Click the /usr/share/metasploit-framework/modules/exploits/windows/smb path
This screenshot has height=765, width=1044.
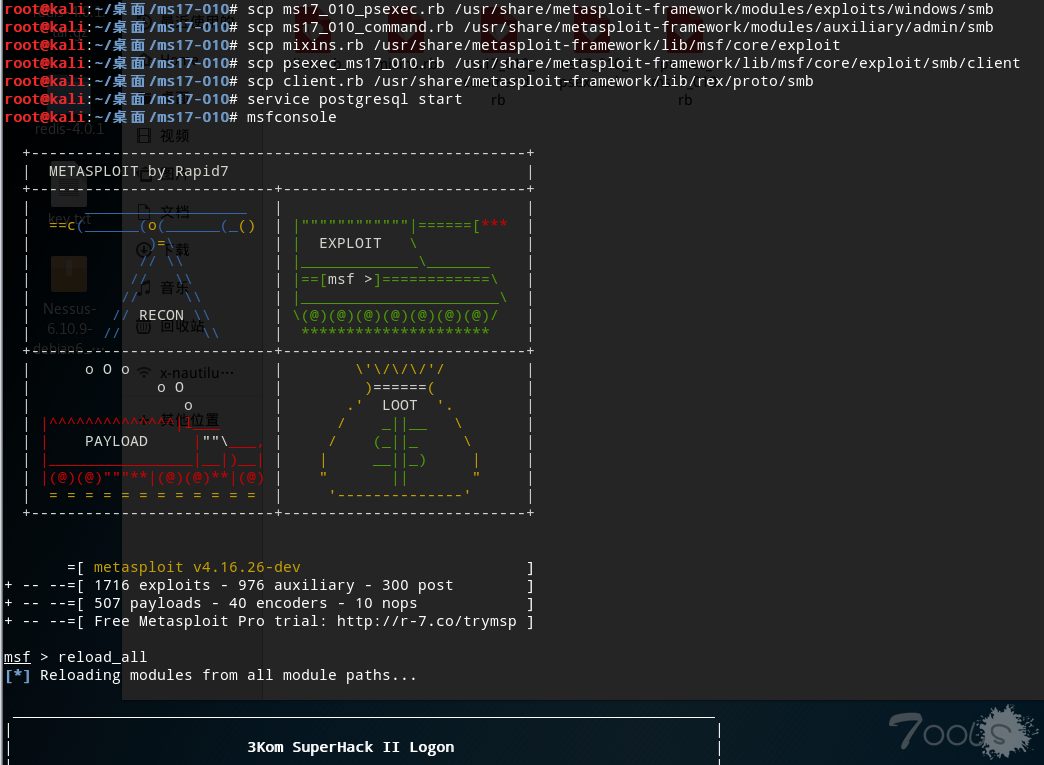[x=724, y=9]
